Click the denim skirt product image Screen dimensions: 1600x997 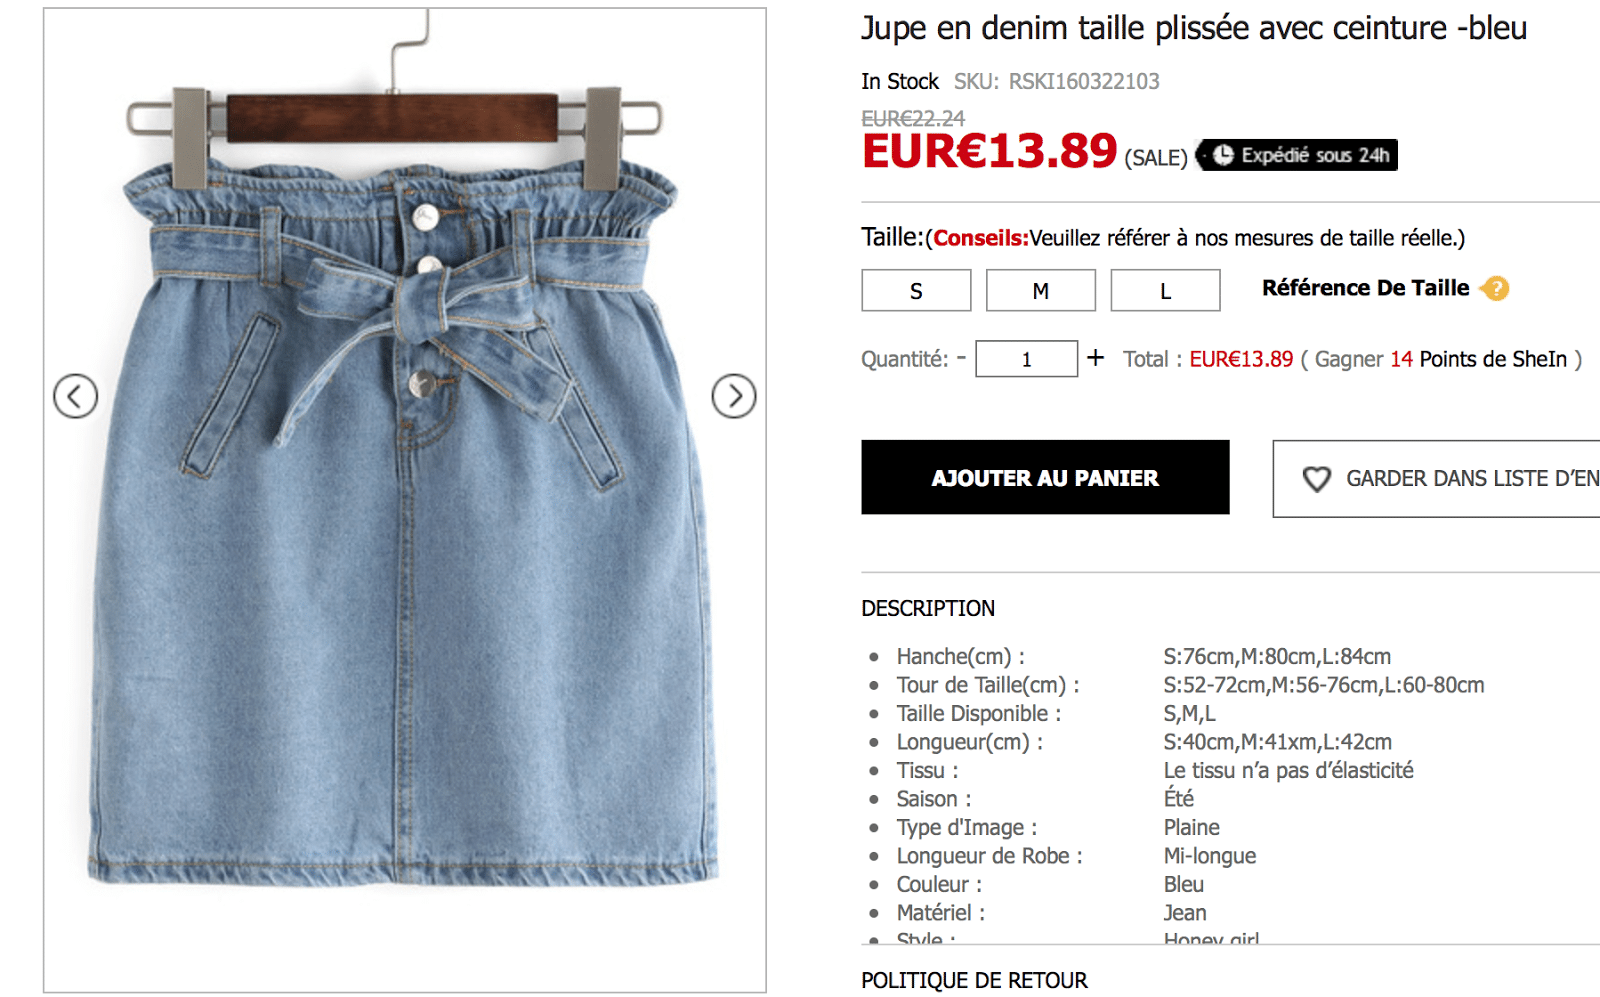click(405, 500)
